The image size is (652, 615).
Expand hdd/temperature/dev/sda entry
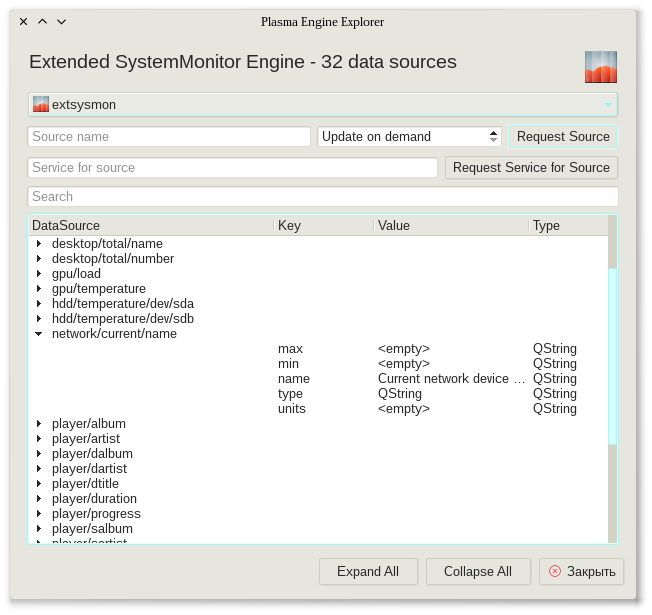tap(39, 304)
